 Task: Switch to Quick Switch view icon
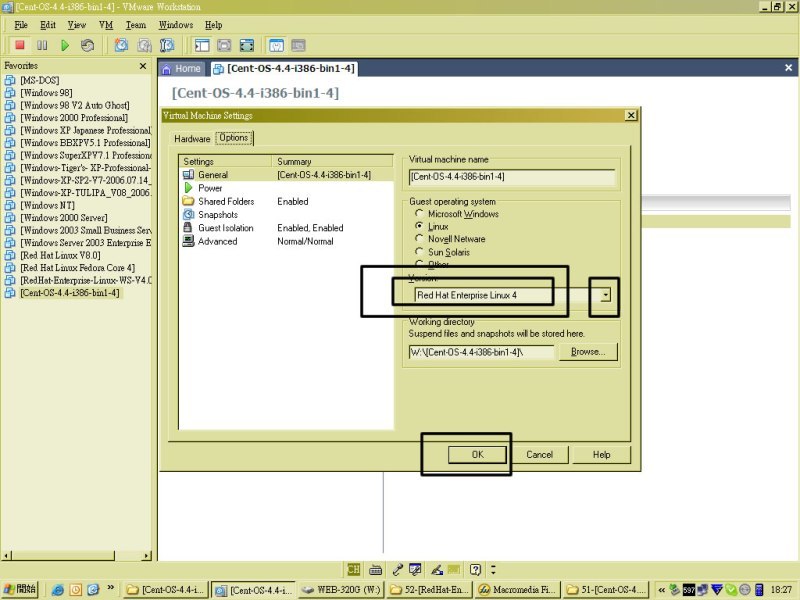coord(224,45)
